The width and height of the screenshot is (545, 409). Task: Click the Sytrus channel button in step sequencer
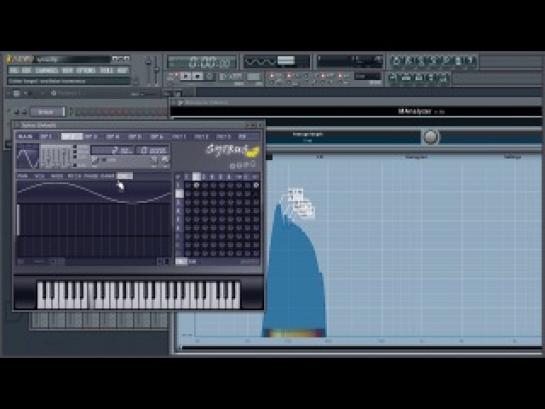click(x=47, y=112)
